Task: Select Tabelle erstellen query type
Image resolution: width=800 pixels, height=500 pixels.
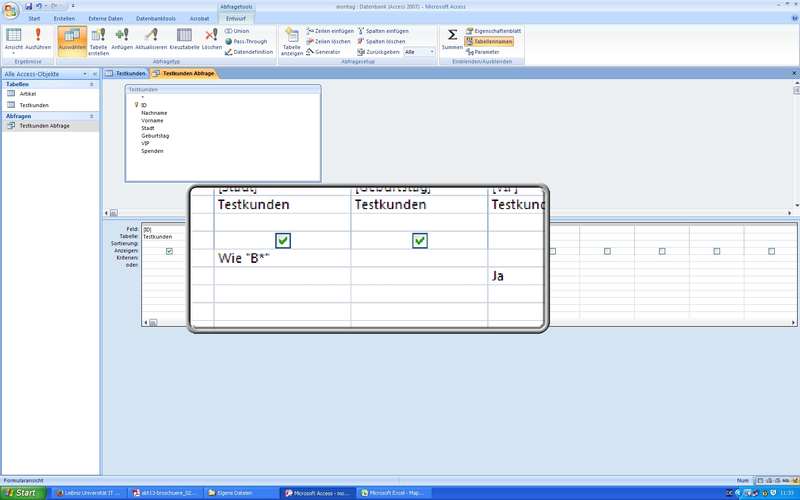Action: 98,41
